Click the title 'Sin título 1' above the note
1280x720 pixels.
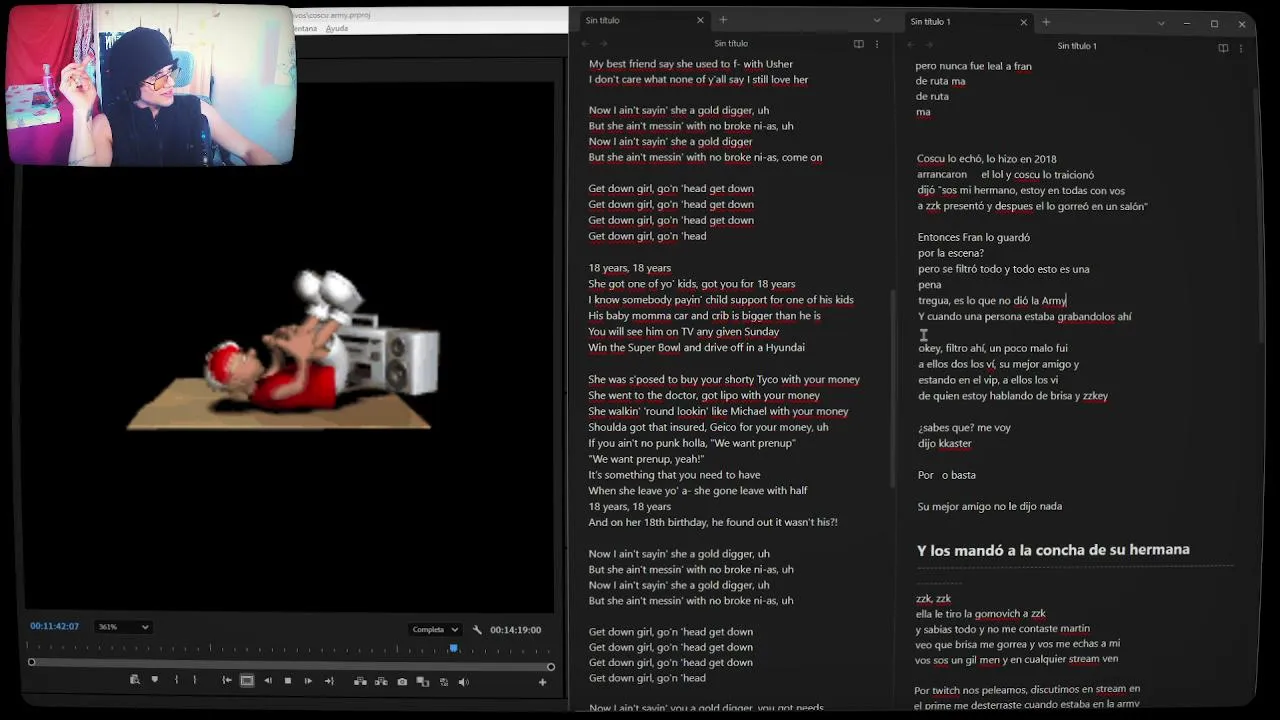pos(1077,46)
